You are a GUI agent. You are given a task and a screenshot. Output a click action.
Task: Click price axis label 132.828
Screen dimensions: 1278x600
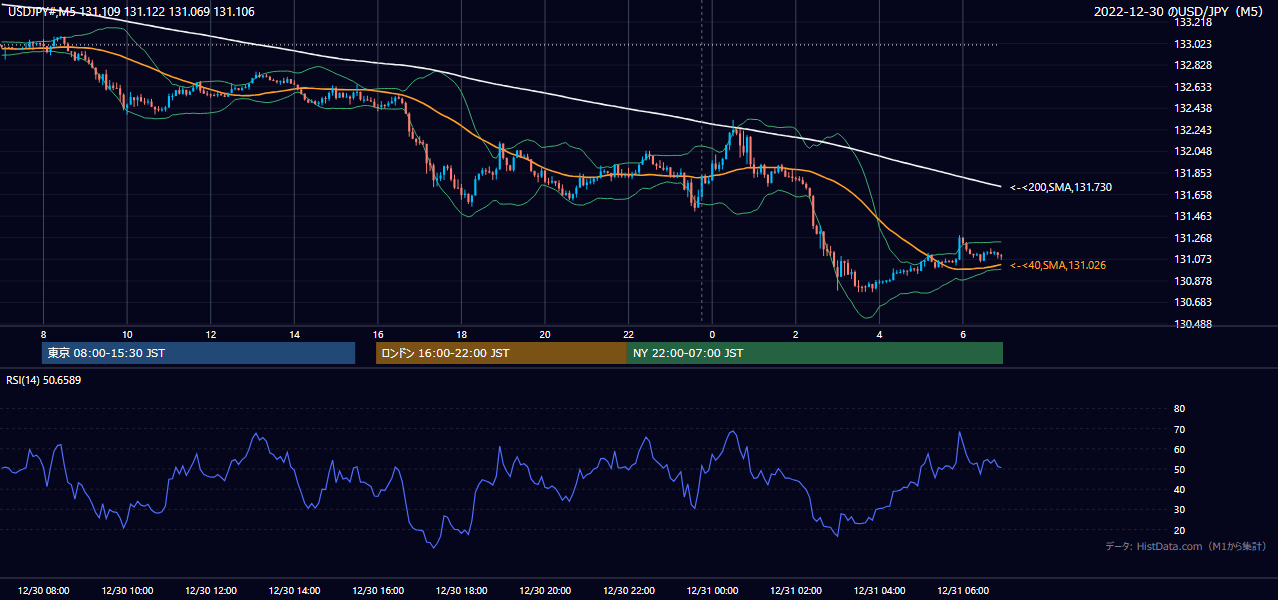coord(1191,65)
